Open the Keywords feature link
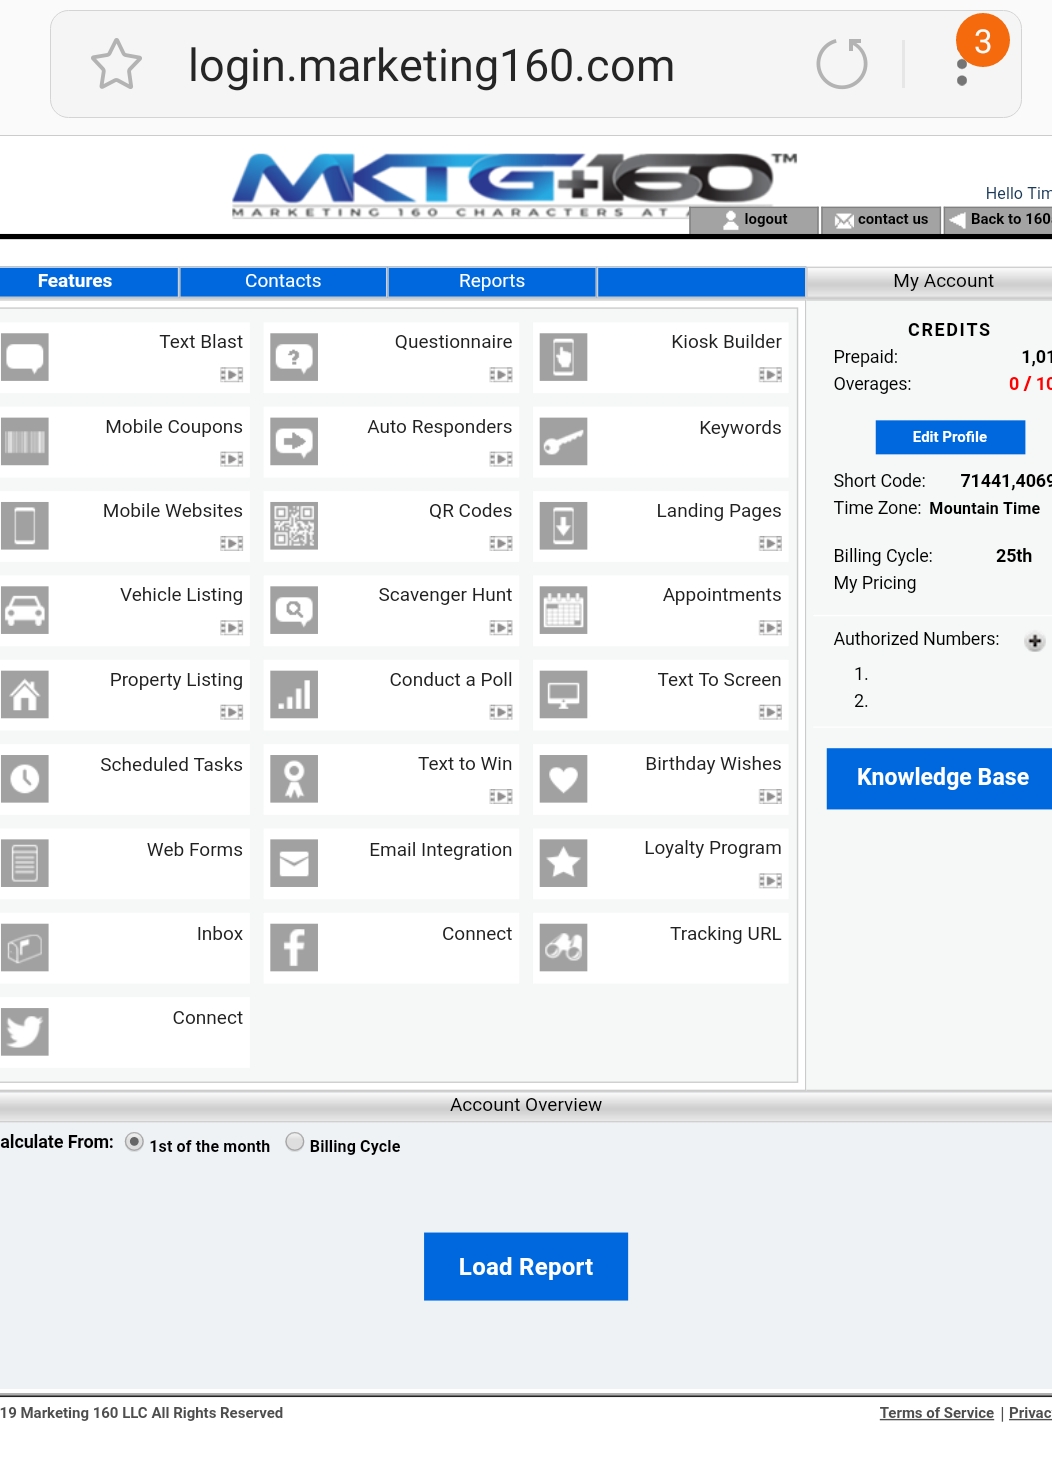This screenshot has width=1052, height=1468. [740, 428]
